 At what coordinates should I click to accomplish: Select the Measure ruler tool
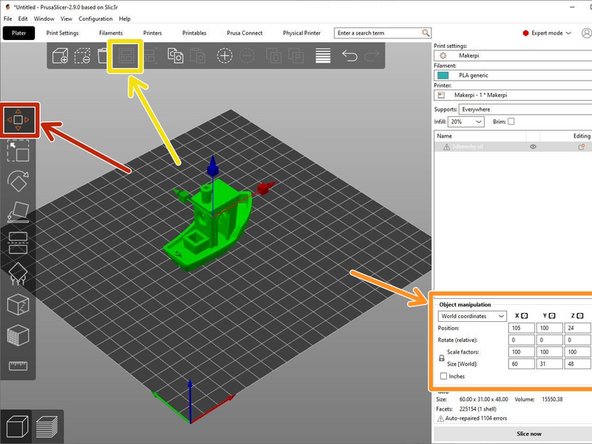[18, 366]
